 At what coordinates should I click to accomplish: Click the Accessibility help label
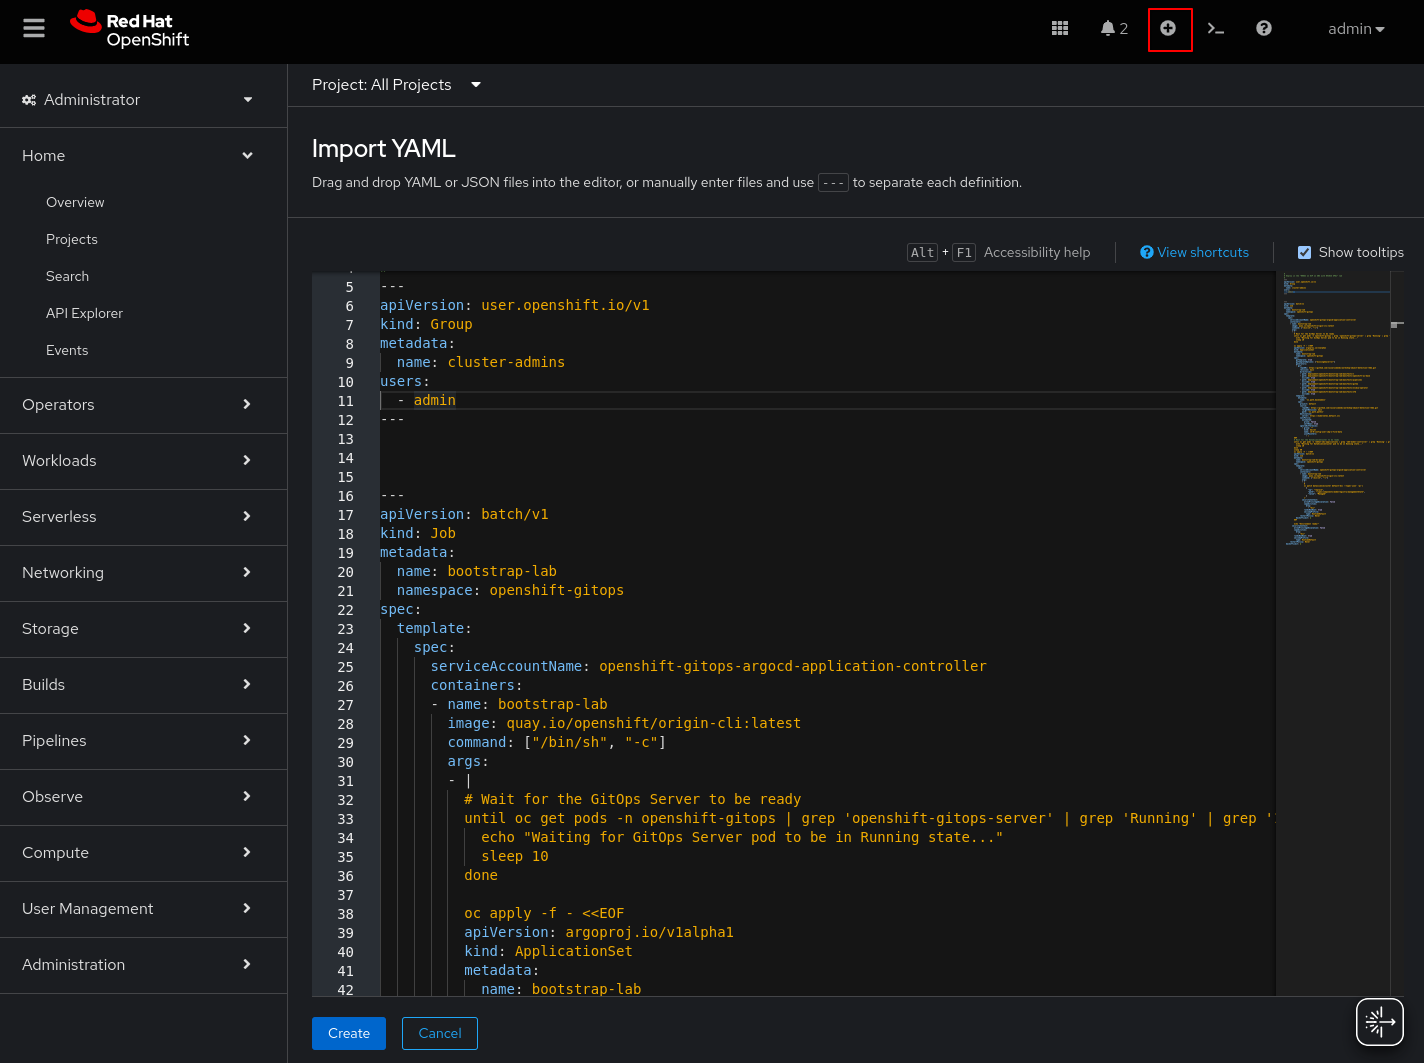[1037, 252]
